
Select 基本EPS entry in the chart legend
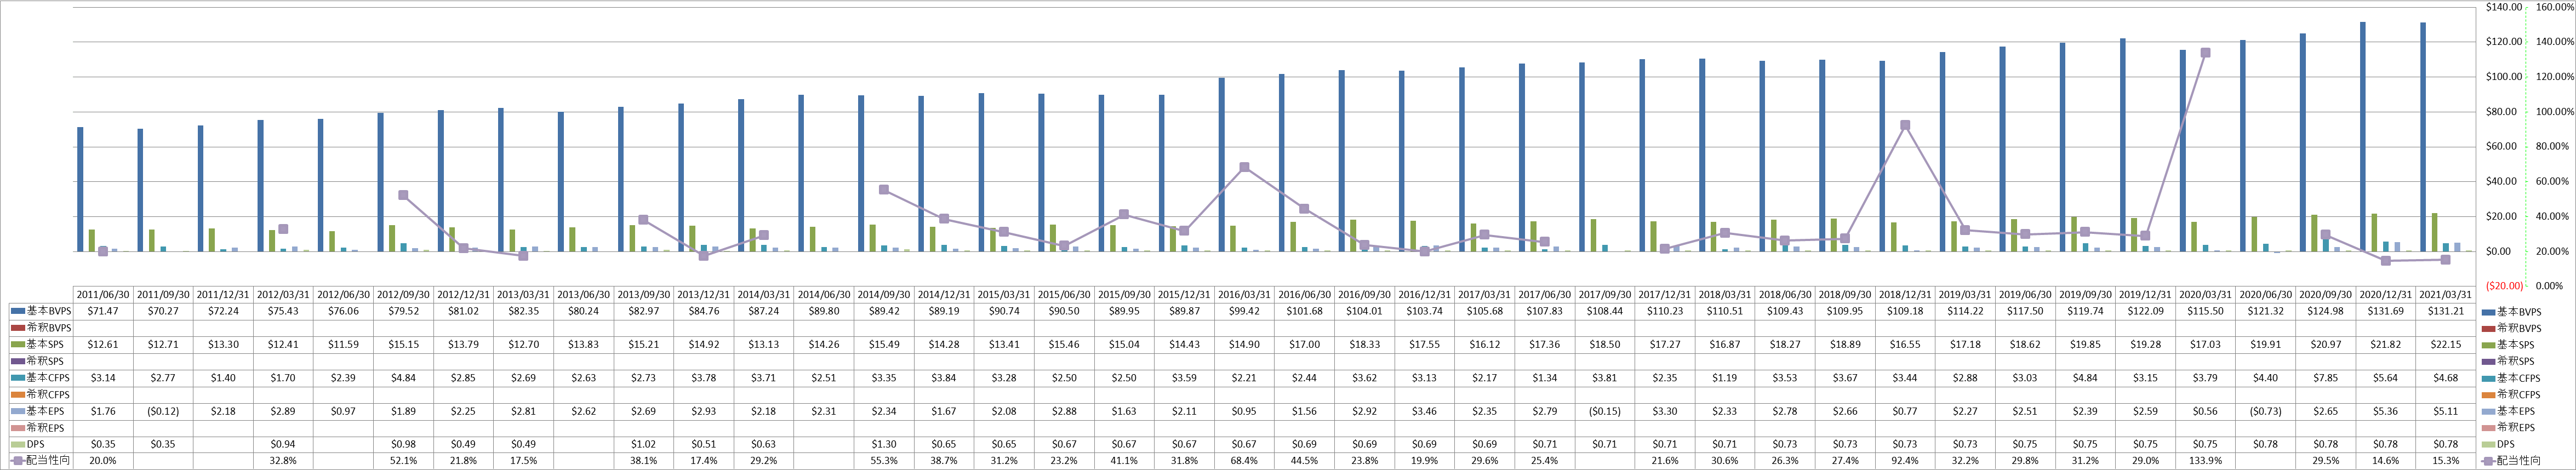tap(2508, 411)
